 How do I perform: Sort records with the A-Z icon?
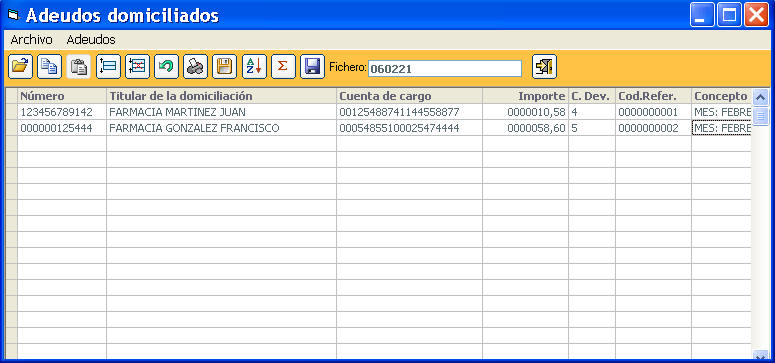pos(254,66)
